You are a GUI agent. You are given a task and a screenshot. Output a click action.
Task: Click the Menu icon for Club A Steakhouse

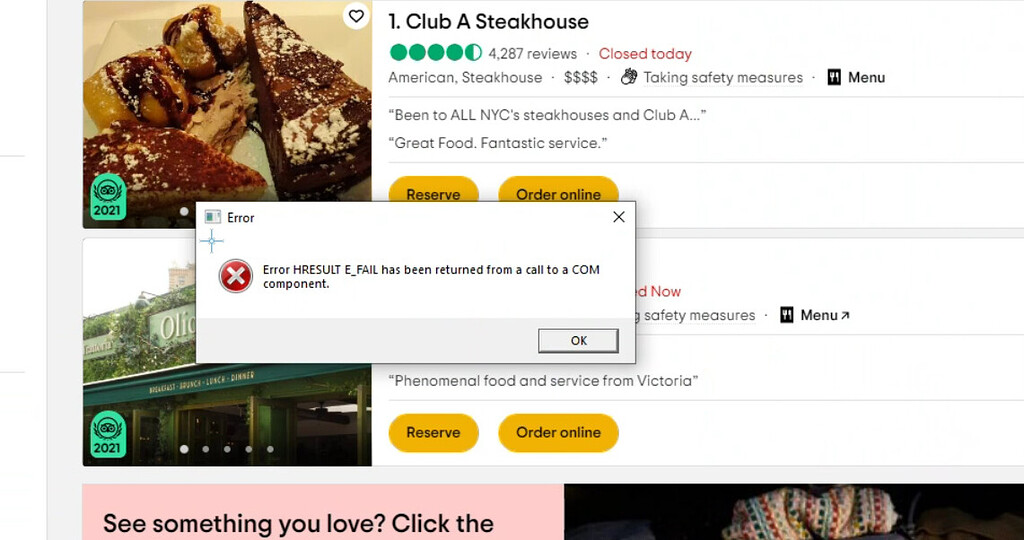click(834, 77)
